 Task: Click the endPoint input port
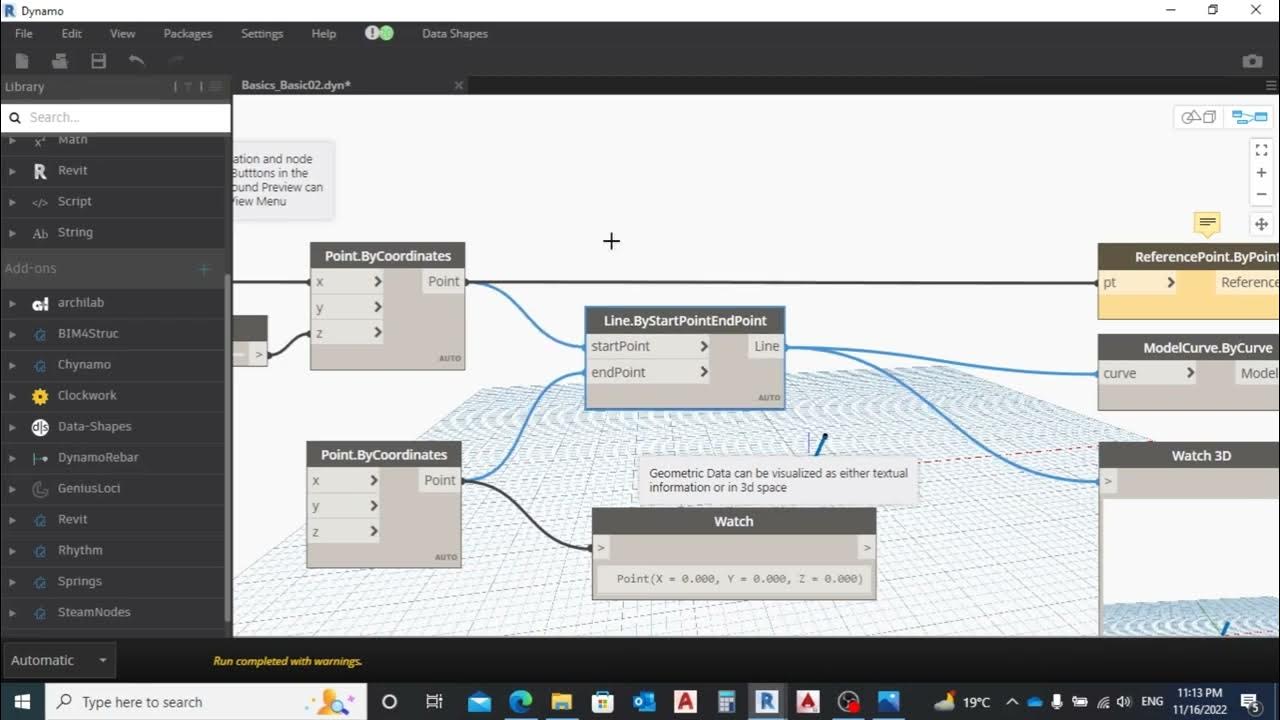point(649,372)
